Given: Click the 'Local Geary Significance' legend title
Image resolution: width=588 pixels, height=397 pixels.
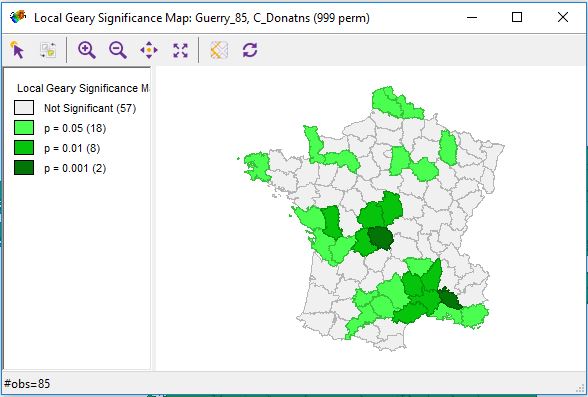Looking at the screenshot, I should tap(83, 88).
